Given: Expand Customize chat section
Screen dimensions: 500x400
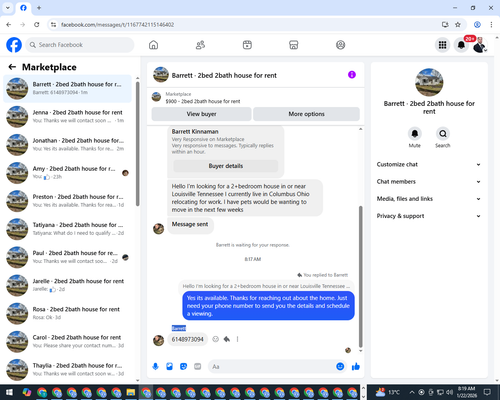Looking at the screenshot, I should point(429,164).
